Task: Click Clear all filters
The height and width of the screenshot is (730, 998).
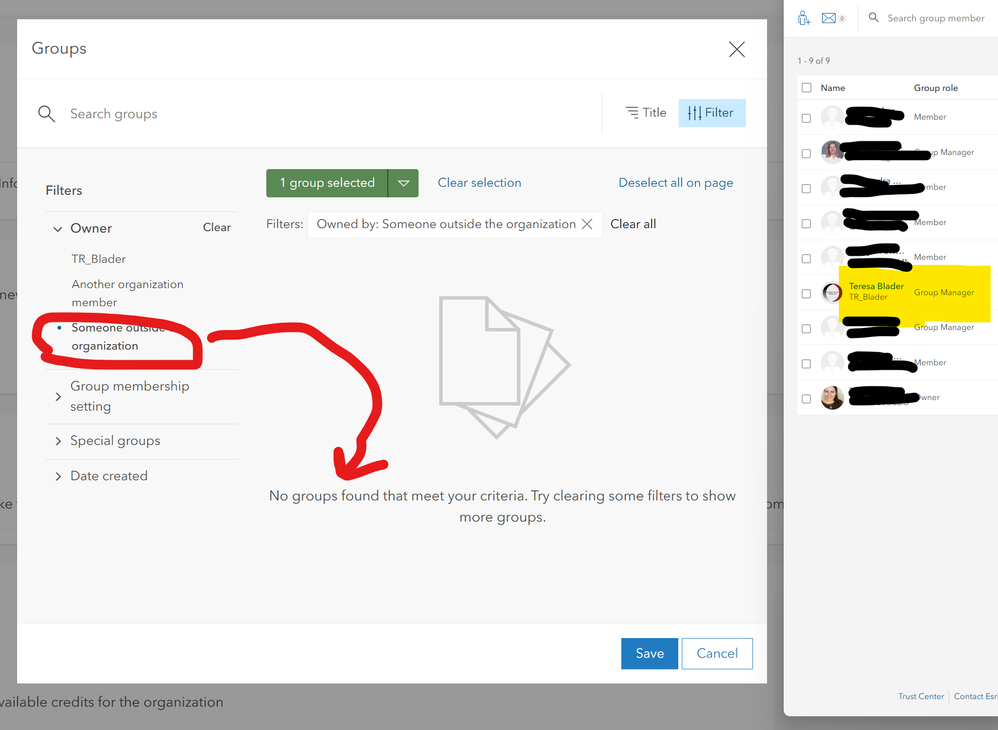Action: tap(633, 224)
